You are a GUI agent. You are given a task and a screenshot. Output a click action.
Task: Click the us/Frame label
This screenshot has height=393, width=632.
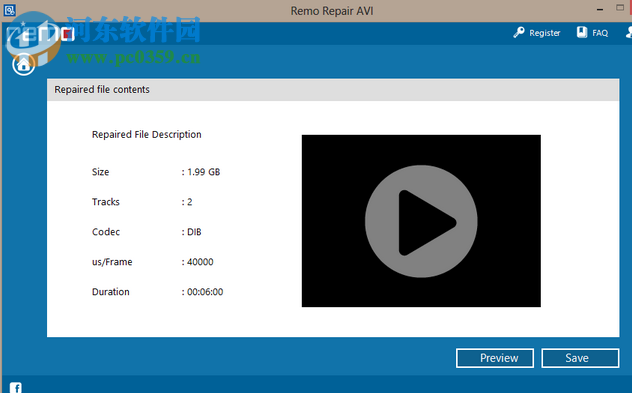click(112, 262)
